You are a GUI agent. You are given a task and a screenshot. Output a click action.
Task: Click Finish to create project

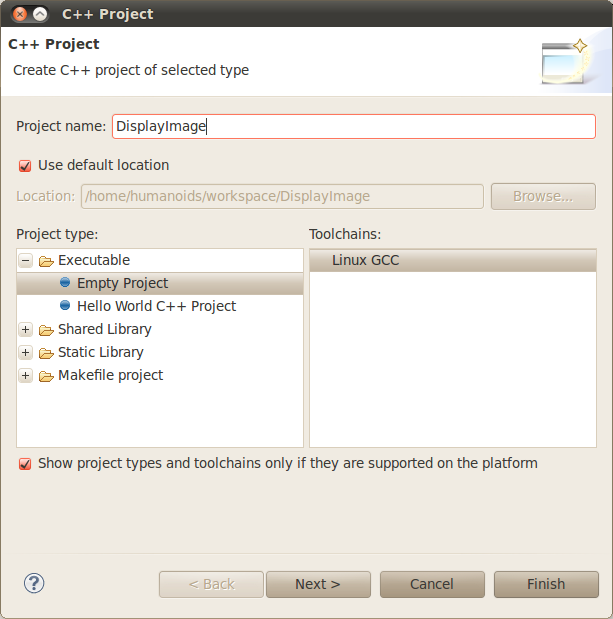545,584
